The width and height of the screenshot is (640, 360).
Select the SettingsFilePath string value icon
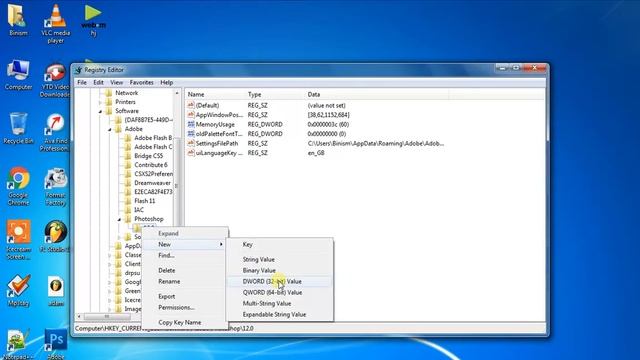coord(191,143)
